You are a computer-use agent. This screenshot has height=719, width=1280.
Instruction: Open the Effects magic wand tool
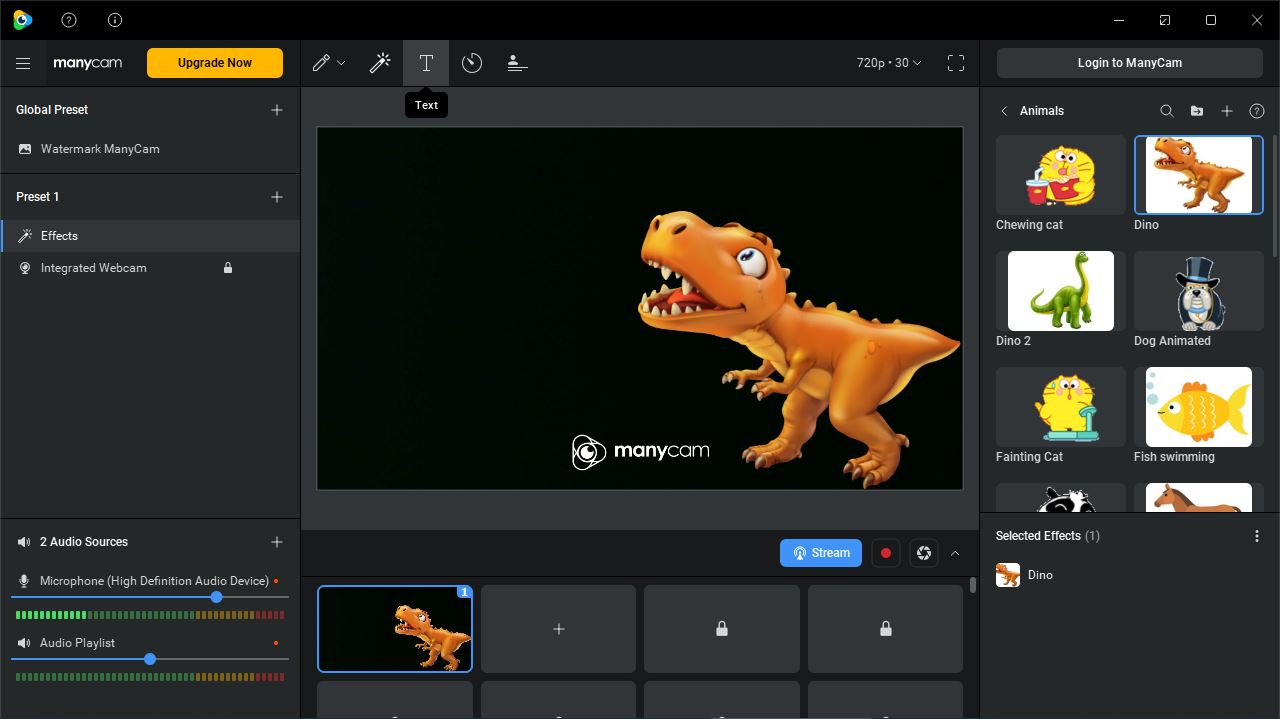(380, 63)
